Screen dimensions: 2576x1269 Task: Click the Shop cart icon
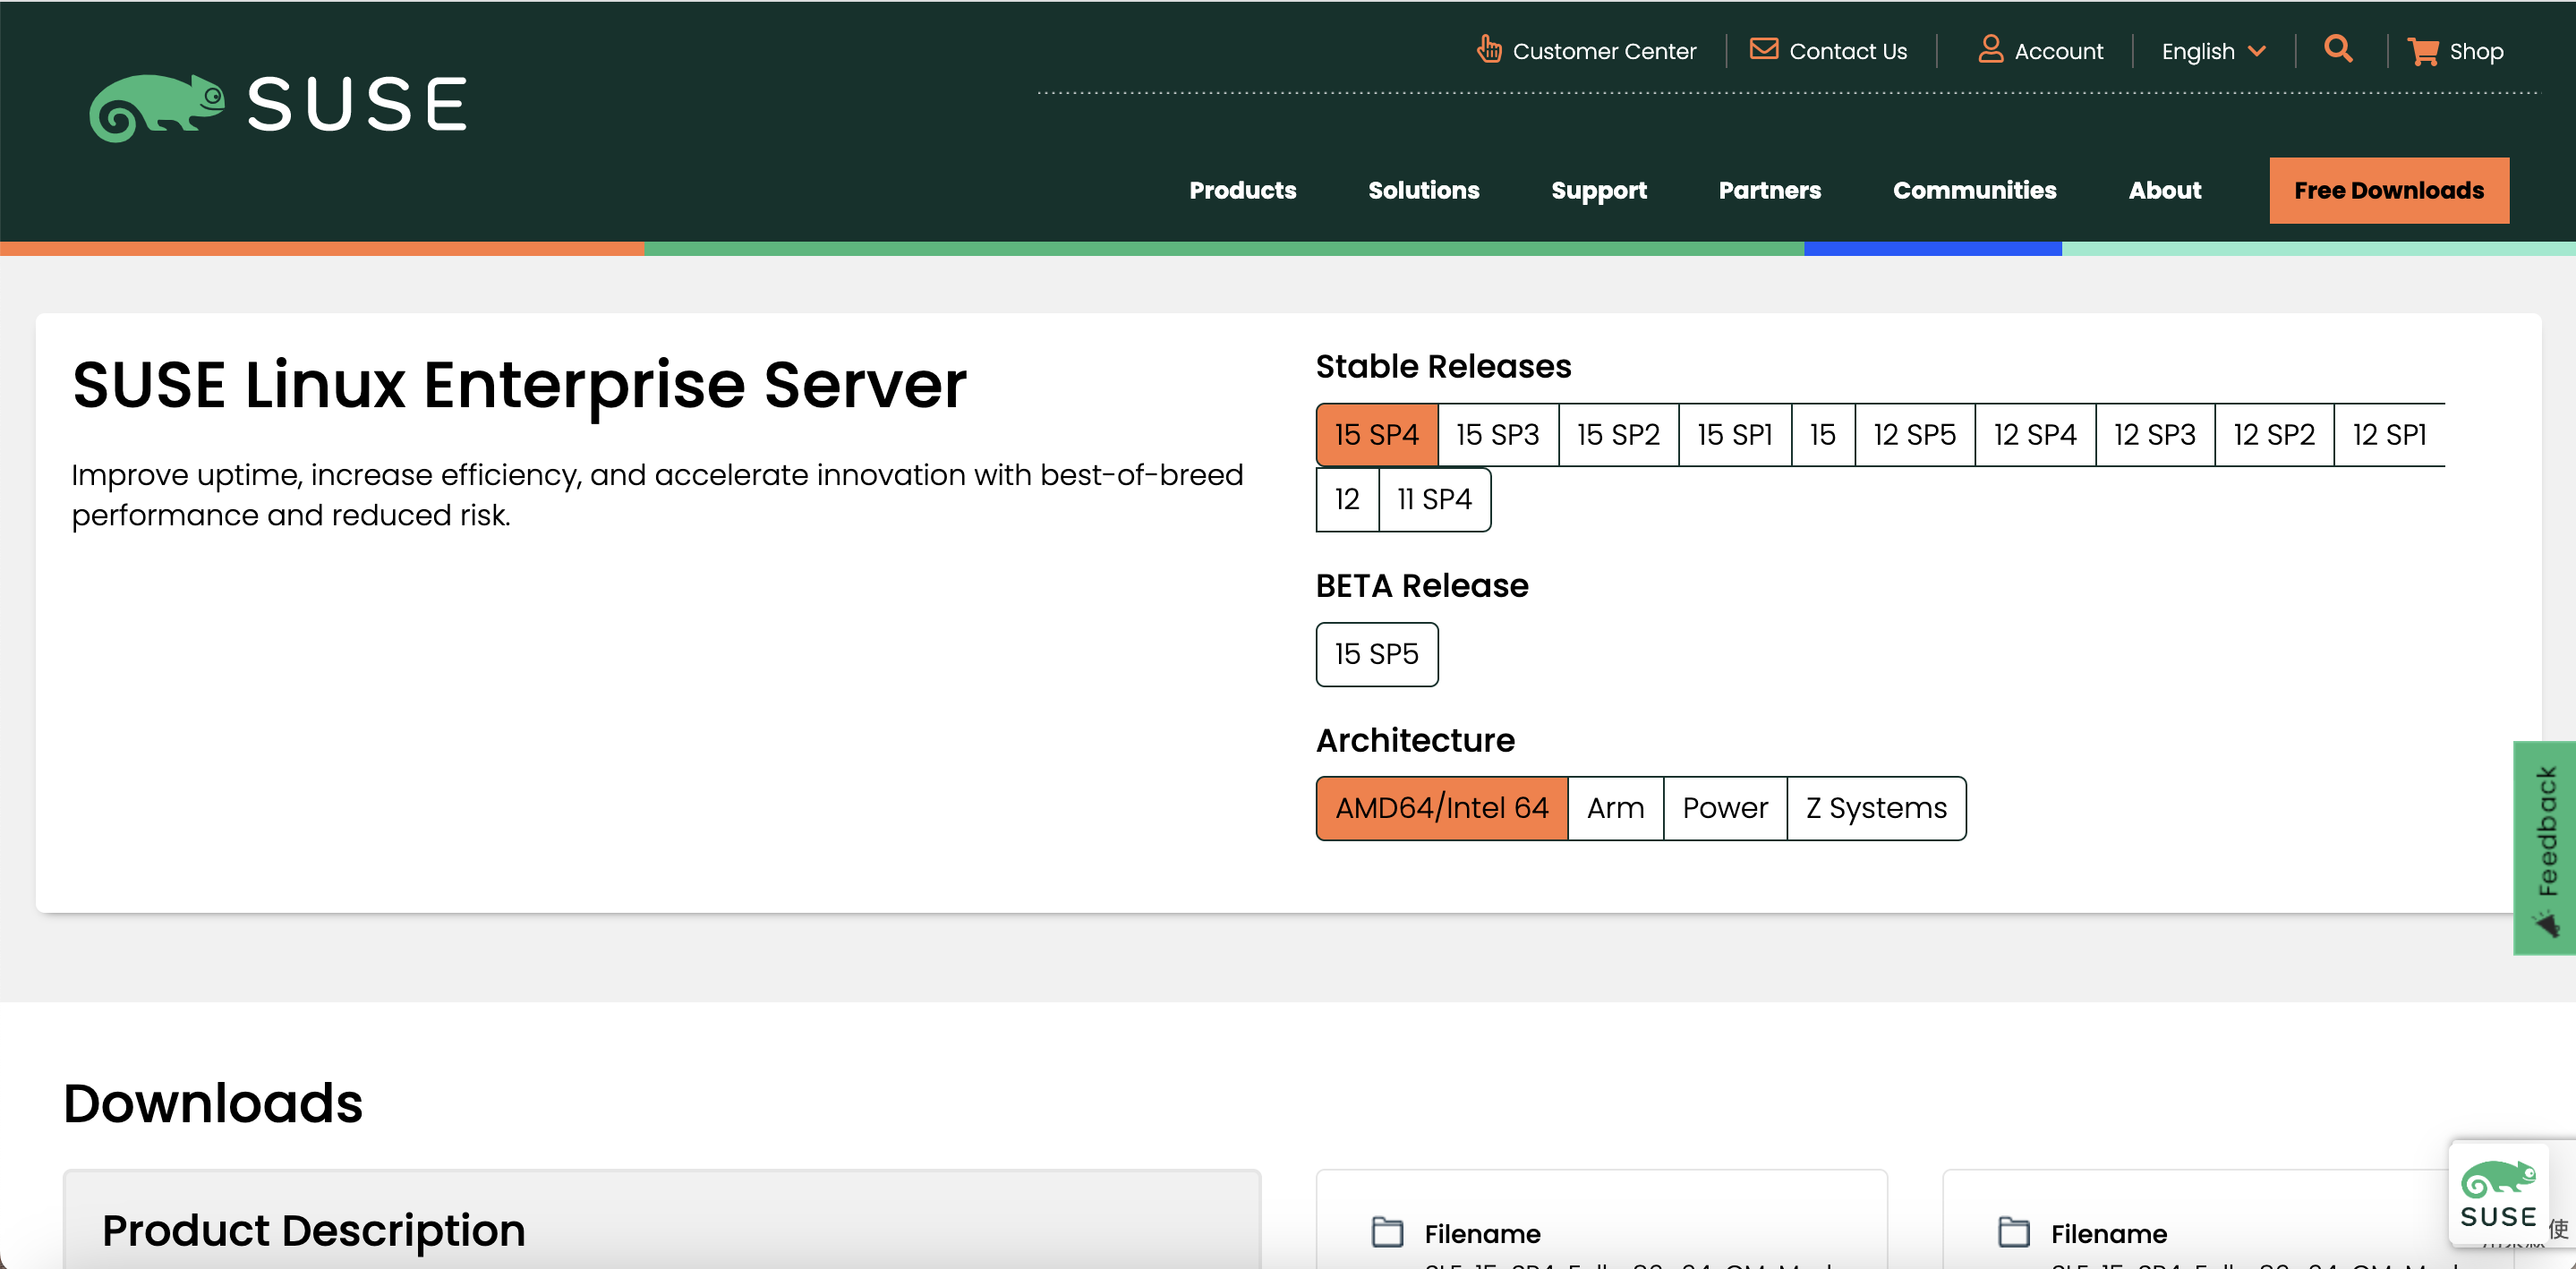pos(2422,51)
